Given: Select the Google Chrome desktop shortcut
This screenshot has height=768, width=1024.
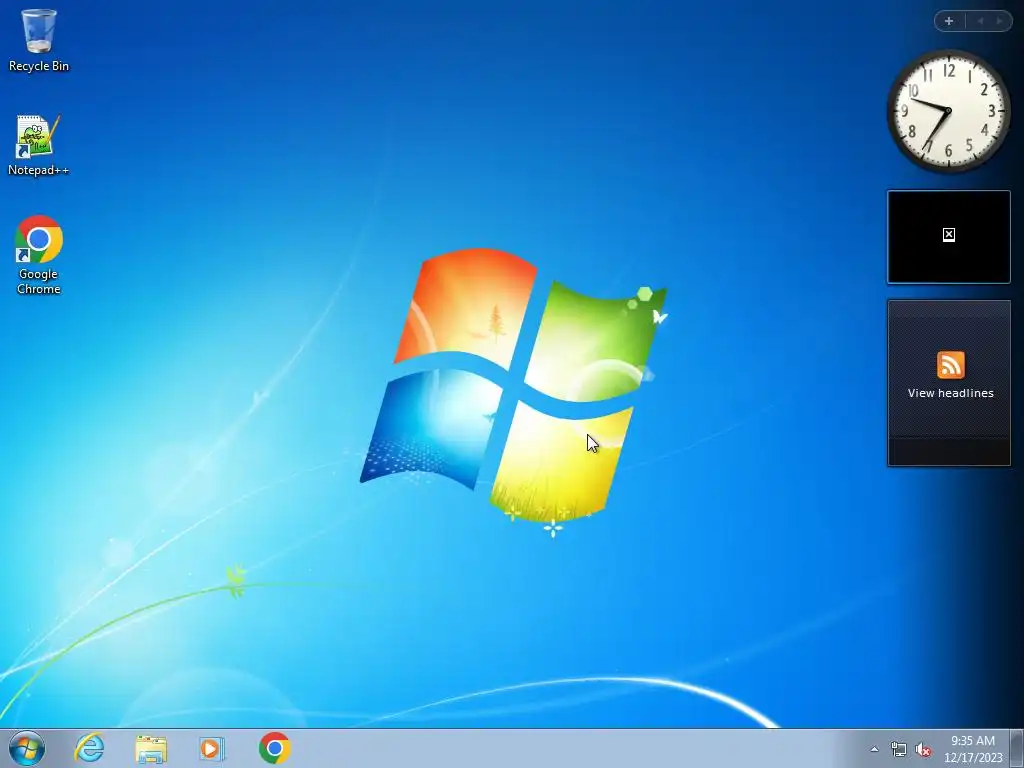Looking at the screenshot, I should coord(39,255).
